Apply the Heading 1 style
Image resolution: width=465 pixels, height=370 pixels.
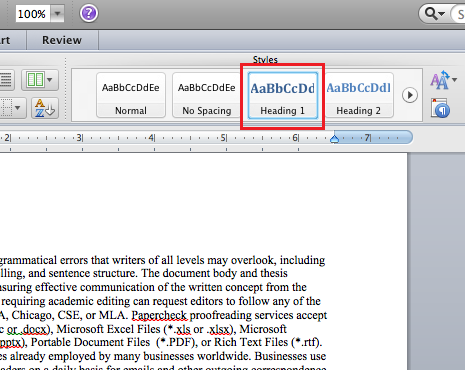283,95
